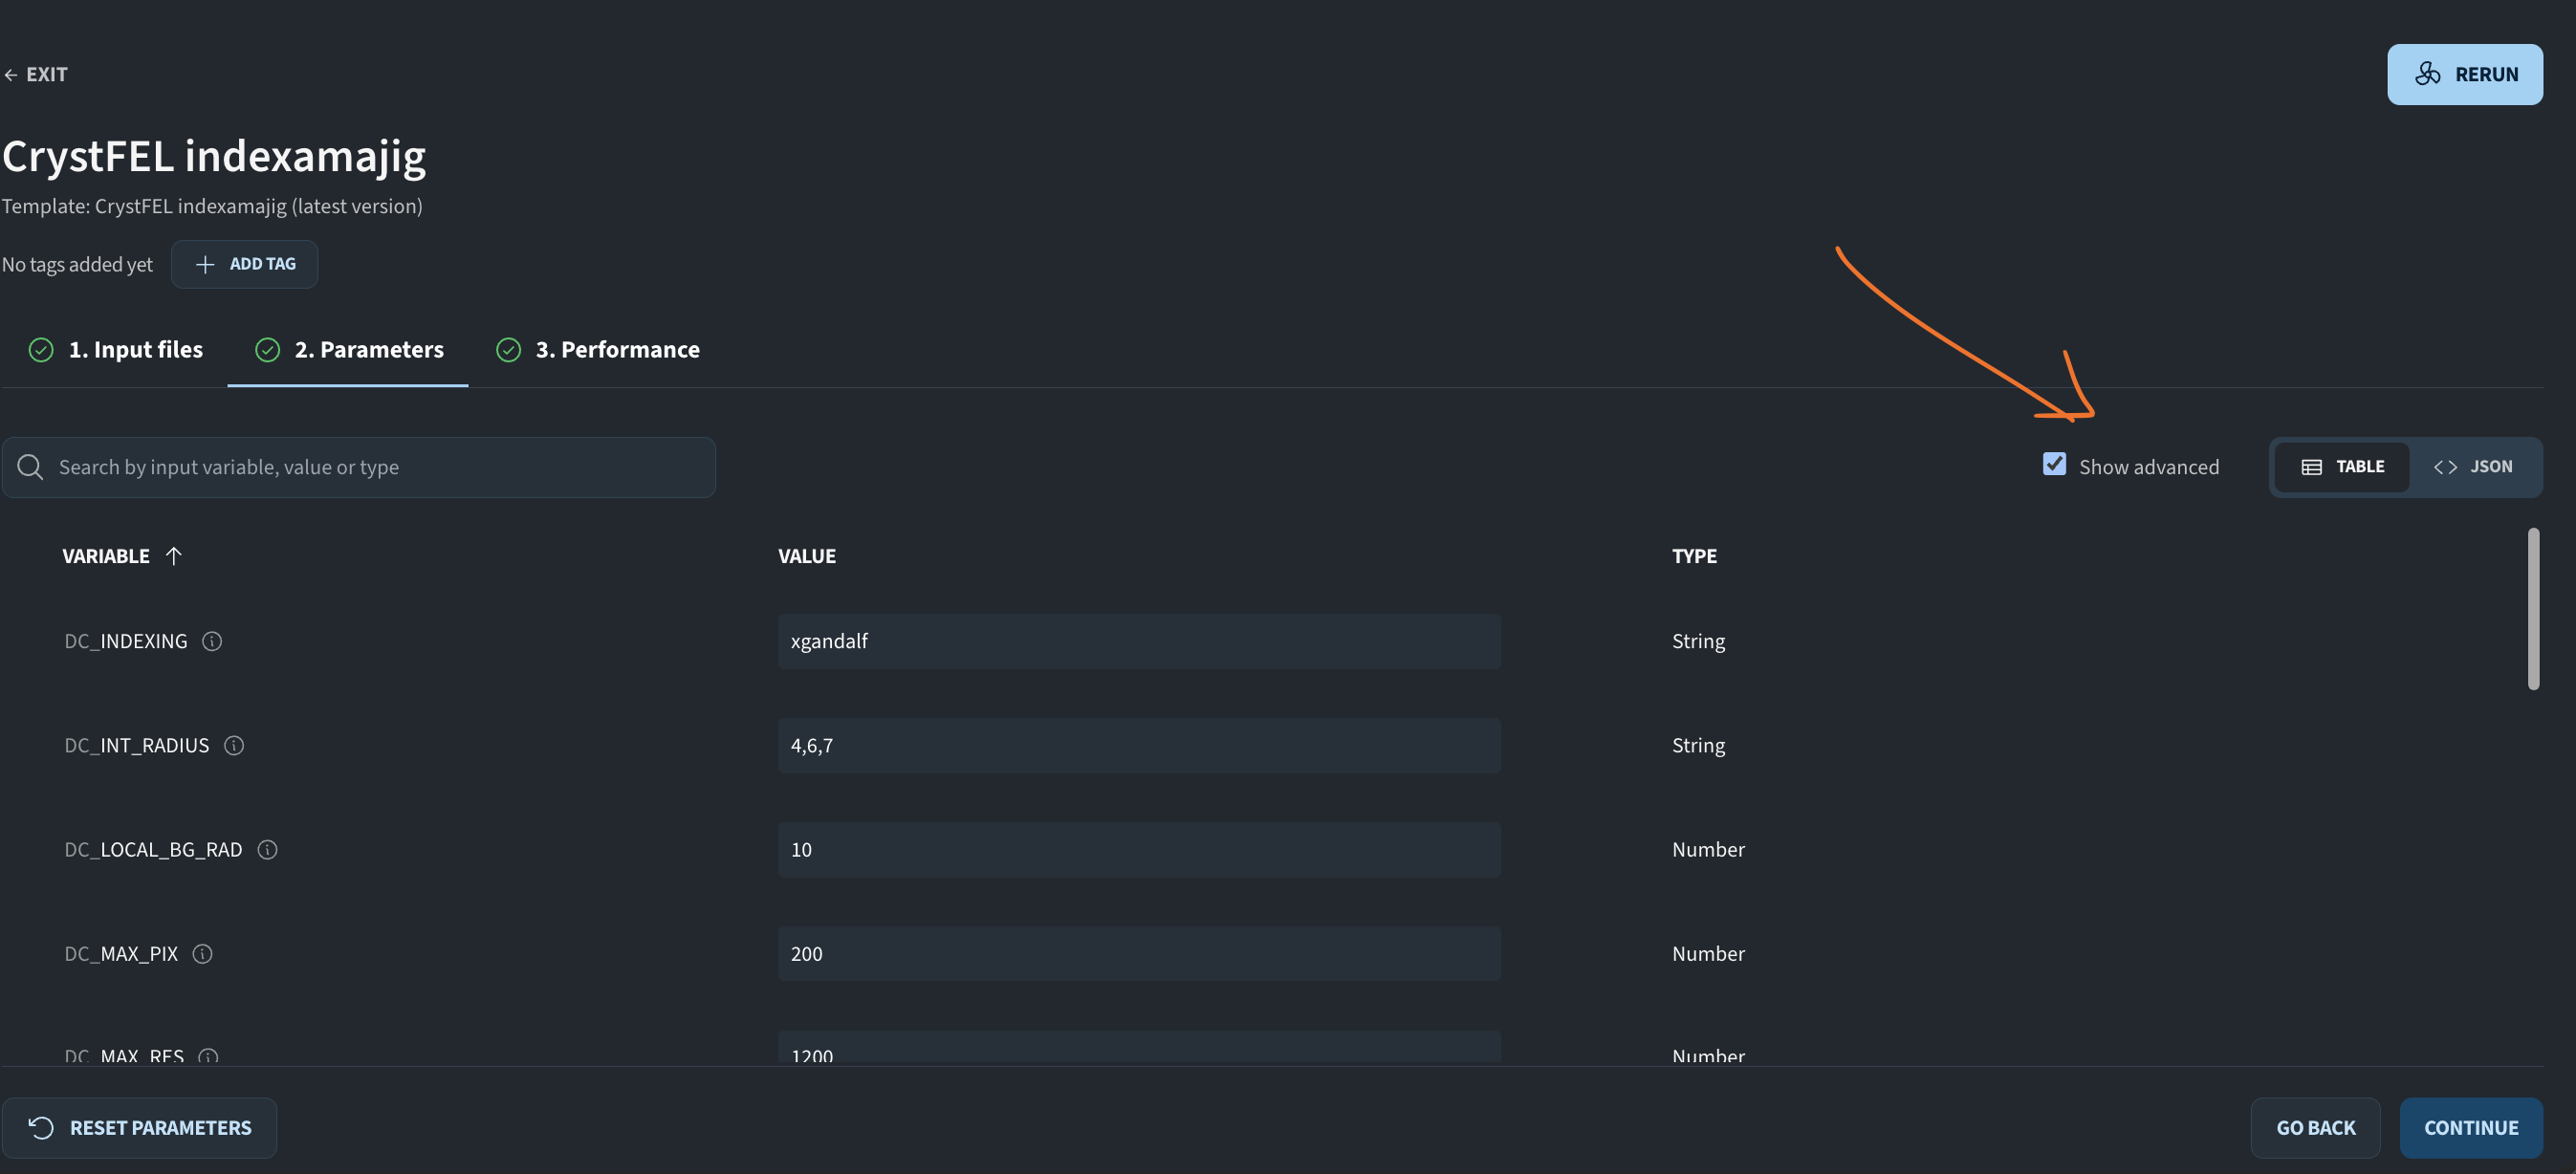Uncheck the Show advanced checkbox
Image resolution: width=2576 pixels, height=1174 pixels.
pyautogui.click(x=2054, y=464)
